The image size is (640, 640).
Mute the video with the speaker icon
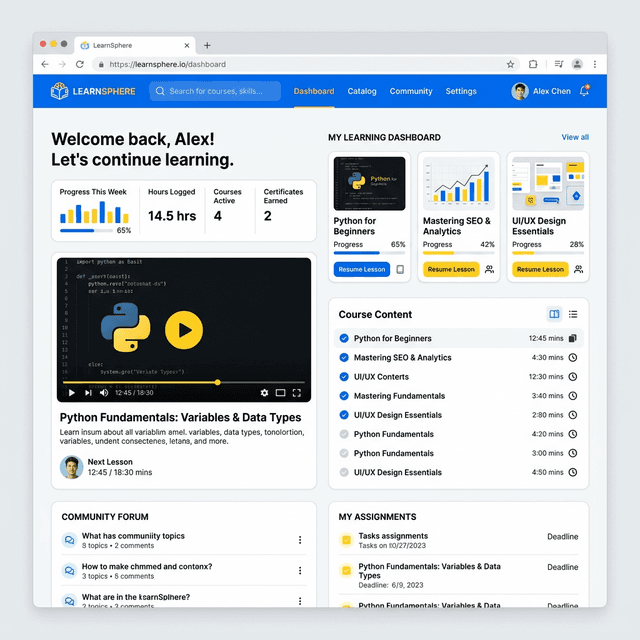tap(104, 393)
